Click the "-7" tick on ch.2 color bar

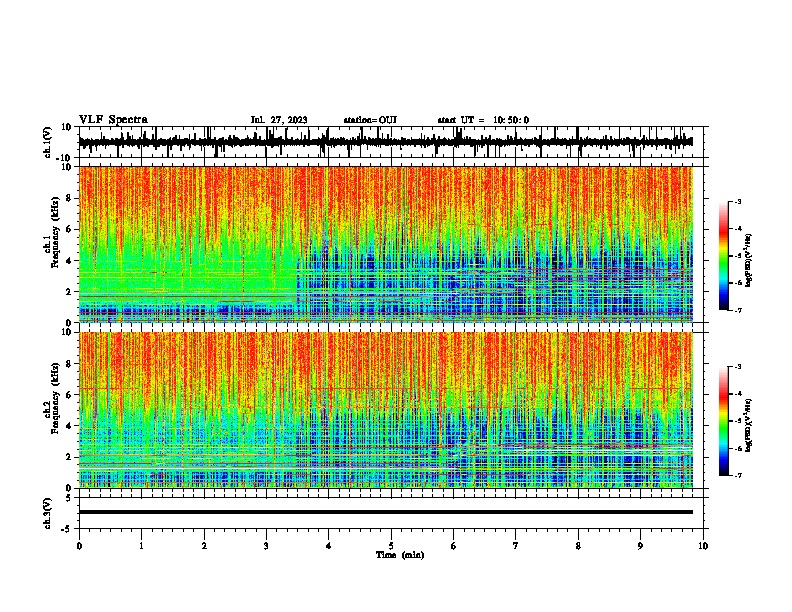(x=738, y=475)
